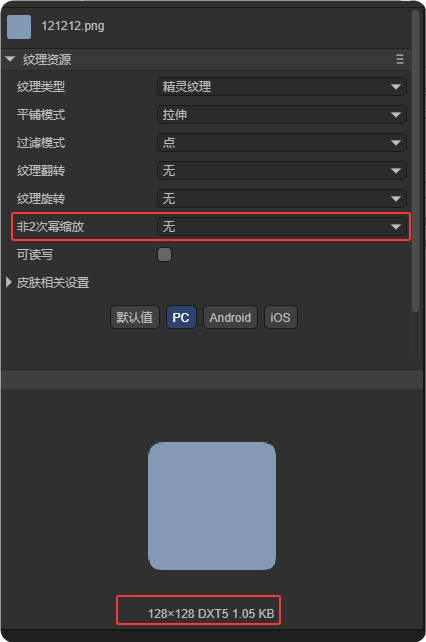Open the 纹理资源 section options menu icon
The width and height of the screenshot is (426, 642).
click(400, 59)
